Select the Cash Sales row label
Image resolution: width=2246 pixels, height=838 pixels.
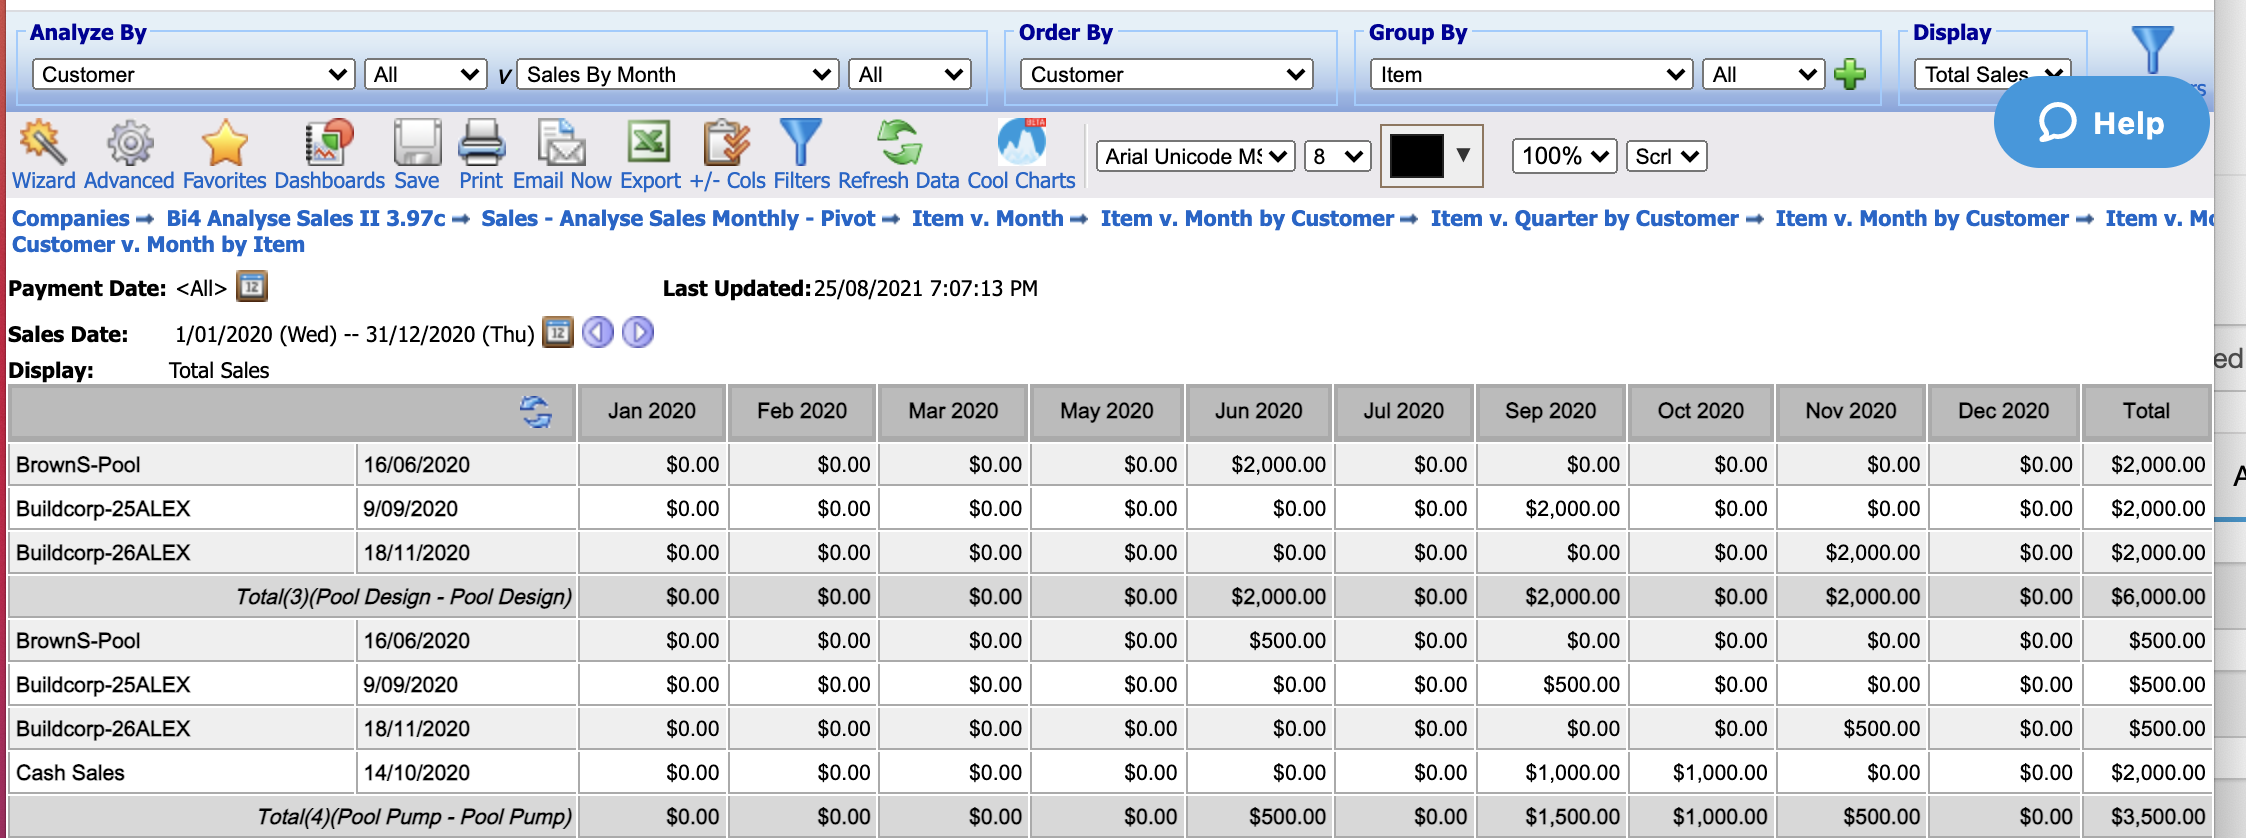pyautogui.click(x=70, y=773)
